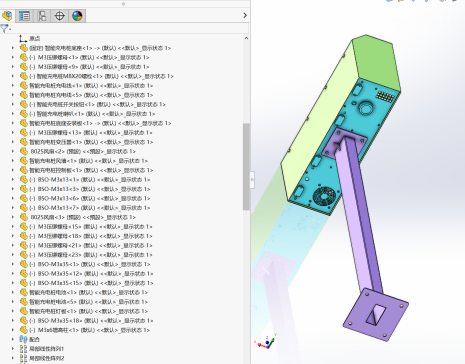Open the DisplayManager color-ball tab
Screen dimensions: 465x364
click(77, 16)
